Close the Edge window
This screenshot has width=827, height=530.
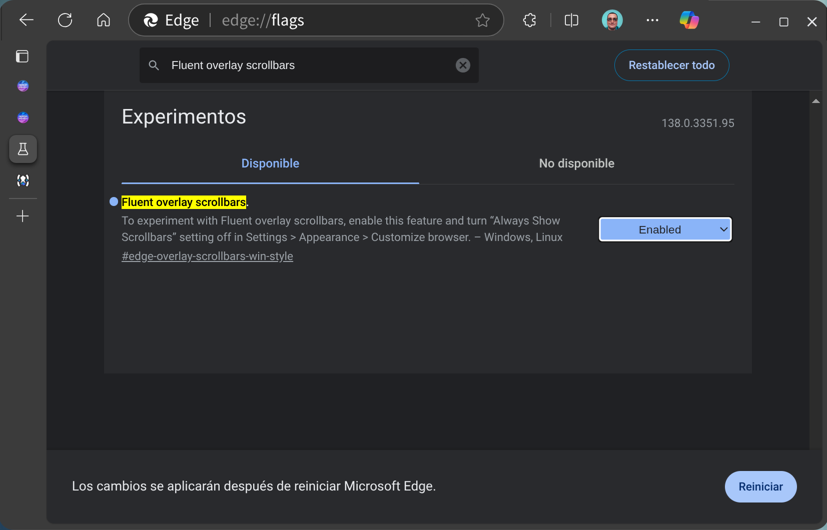point(812,22)
